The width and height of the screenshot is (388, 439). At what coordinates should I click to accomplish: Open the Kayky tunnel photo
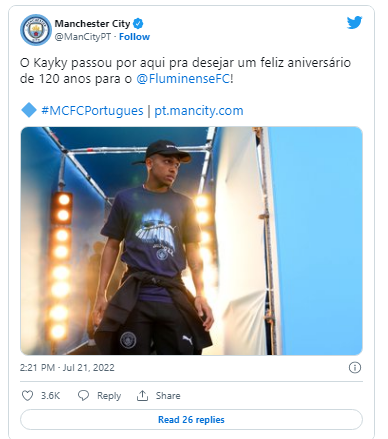[x=191, y=241]
